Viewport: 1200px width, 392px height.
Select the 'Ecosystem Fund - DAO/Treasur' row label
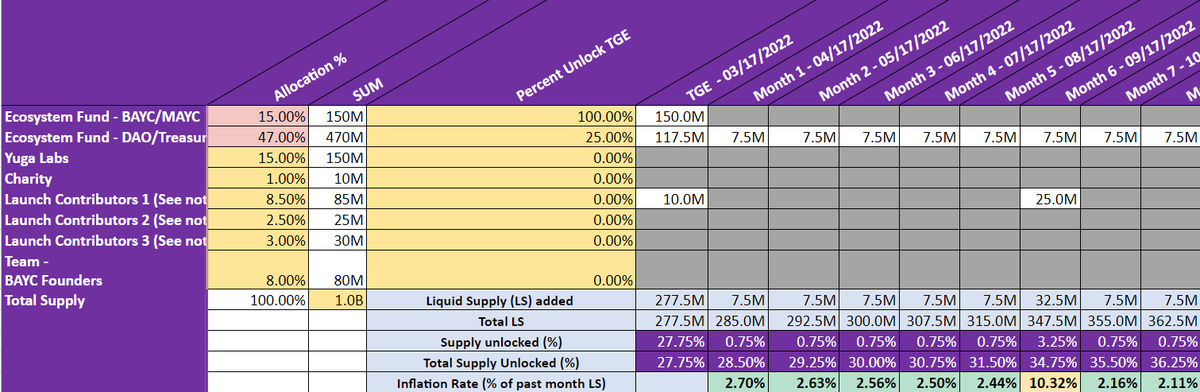[x=103, y=137]
